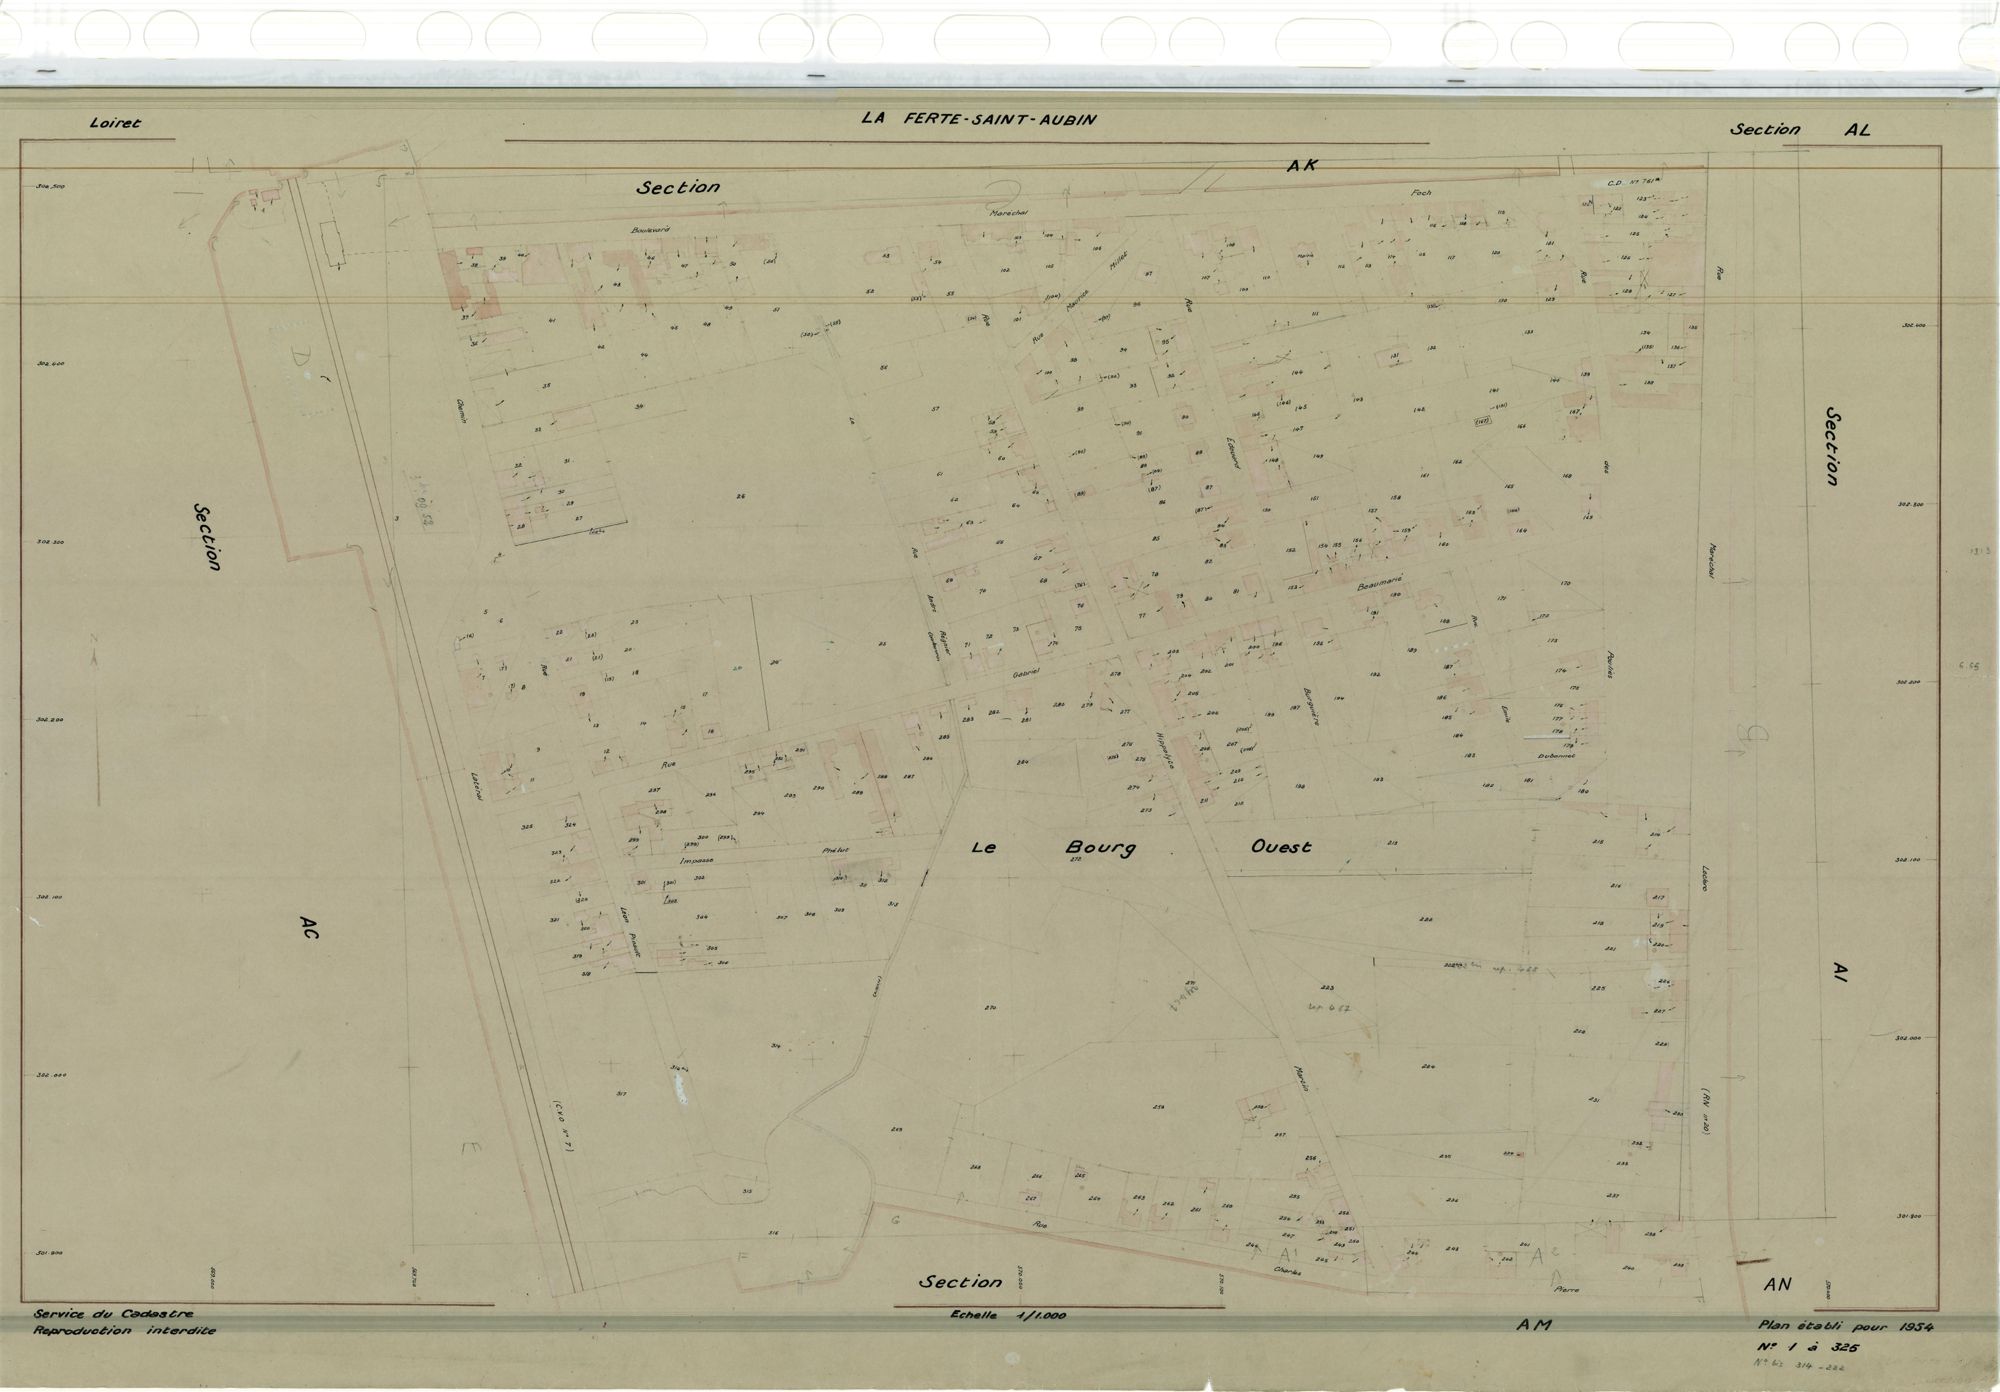Click the 'AN' section label
Screen dimensions: 2000x1392
coord(1777,1284)
